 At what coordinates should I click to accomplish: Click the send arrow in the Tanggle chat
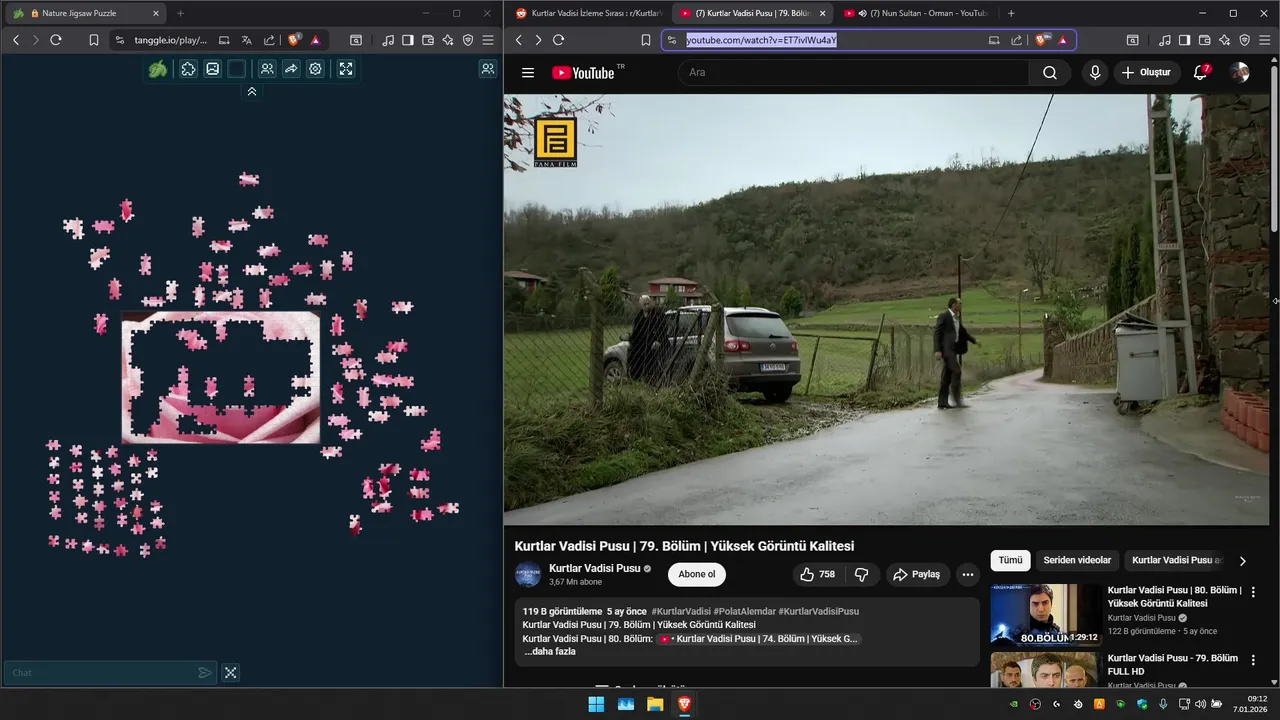point(205,673)
